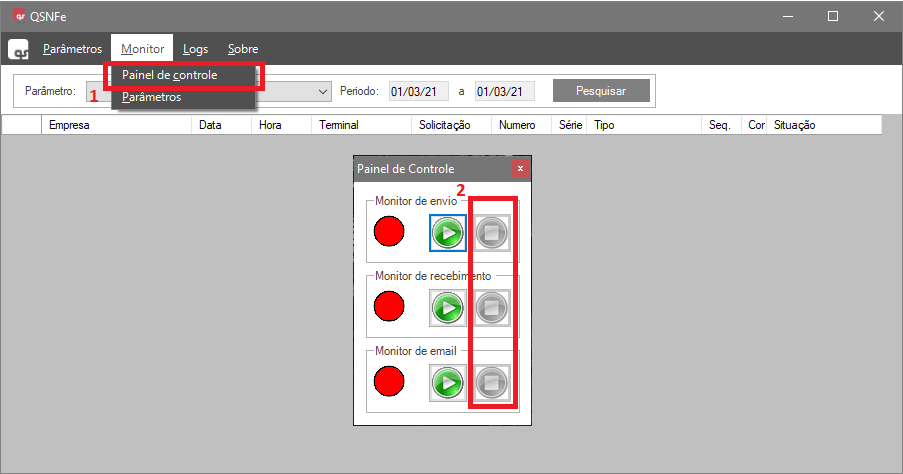Viewport: 903px width, 474px height.
Task: Choose Parâmetros from Monitor dropdown menu
Action: (x=152, y=98)
